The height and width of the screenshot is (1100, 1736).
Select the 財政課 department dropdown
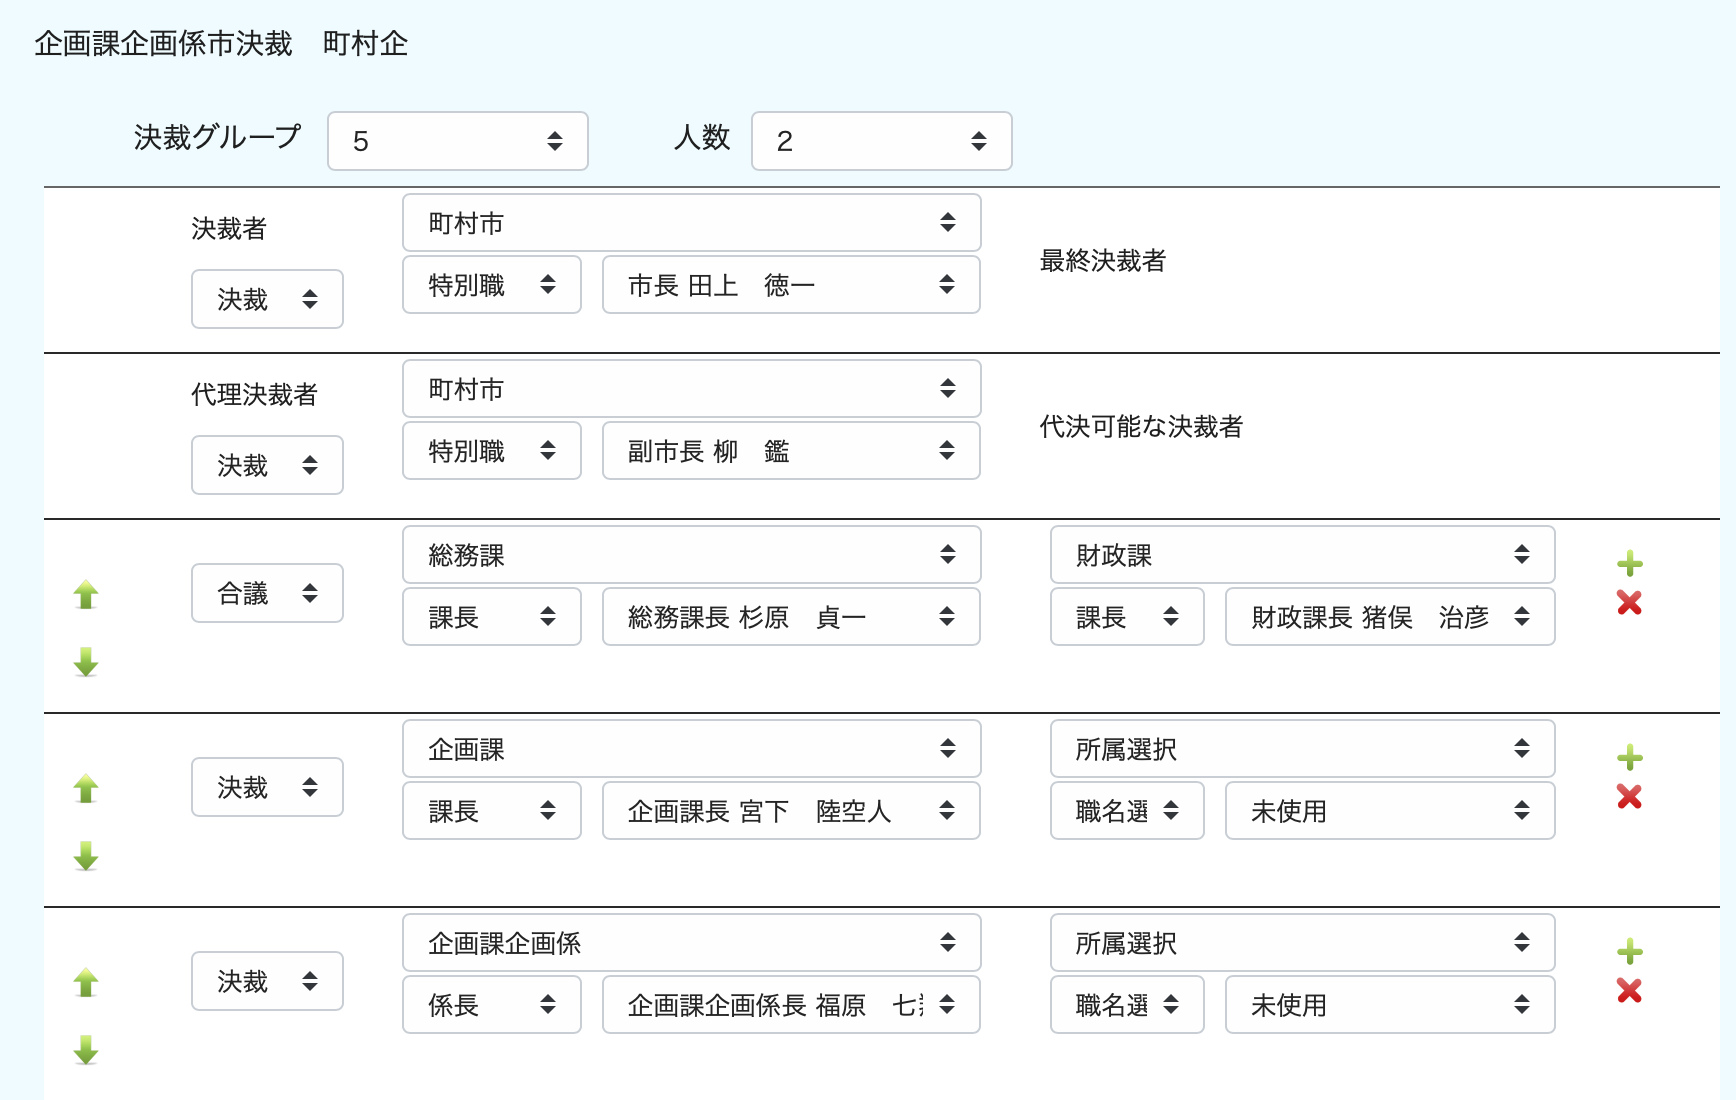tap(1302, 555)
